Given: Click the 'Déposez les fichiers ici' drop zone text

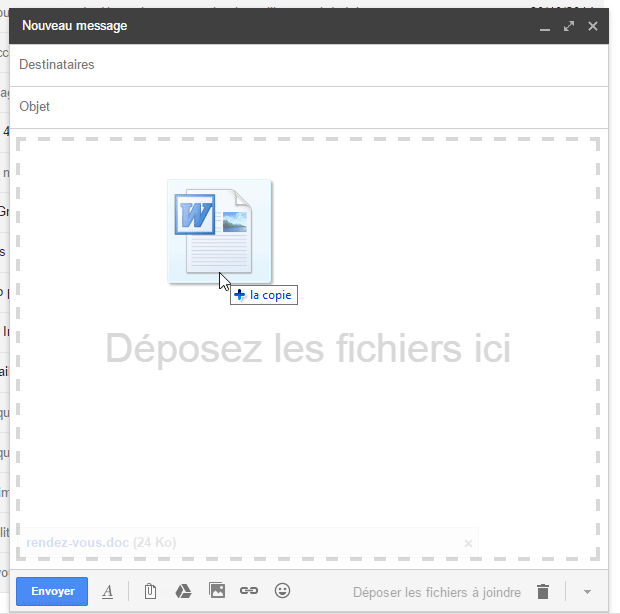Looking at the screenshot, I should [308, 348].
